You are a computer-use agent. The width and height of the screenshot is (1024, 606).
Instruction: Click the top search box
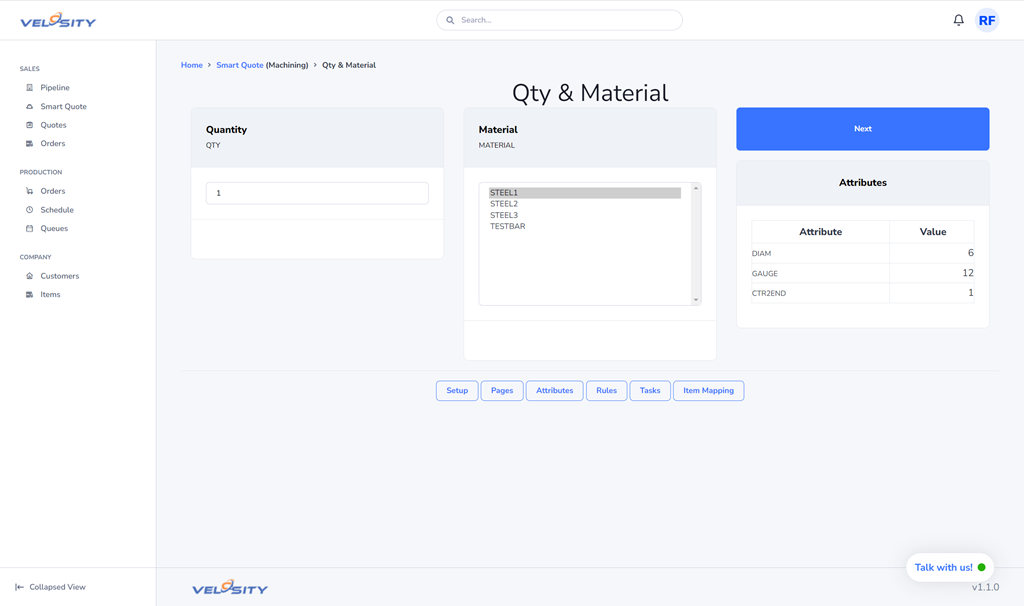click(x=560, y=20)
